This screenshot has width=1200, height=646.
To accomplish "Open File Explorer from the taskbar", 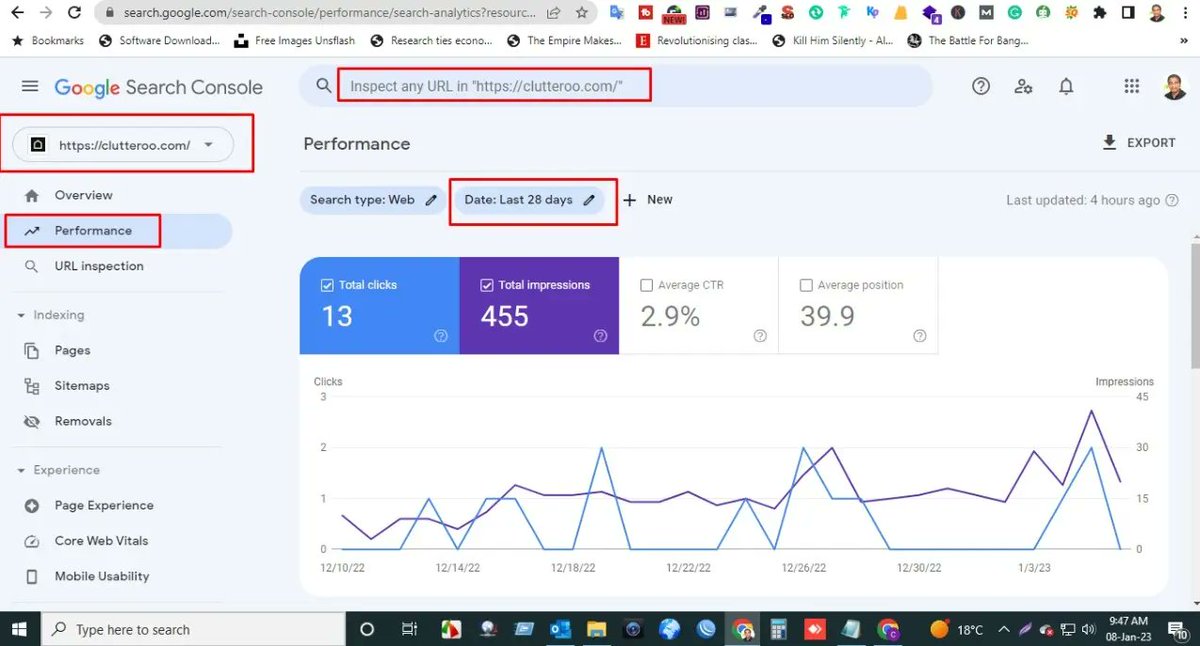I will pos(597,629).
